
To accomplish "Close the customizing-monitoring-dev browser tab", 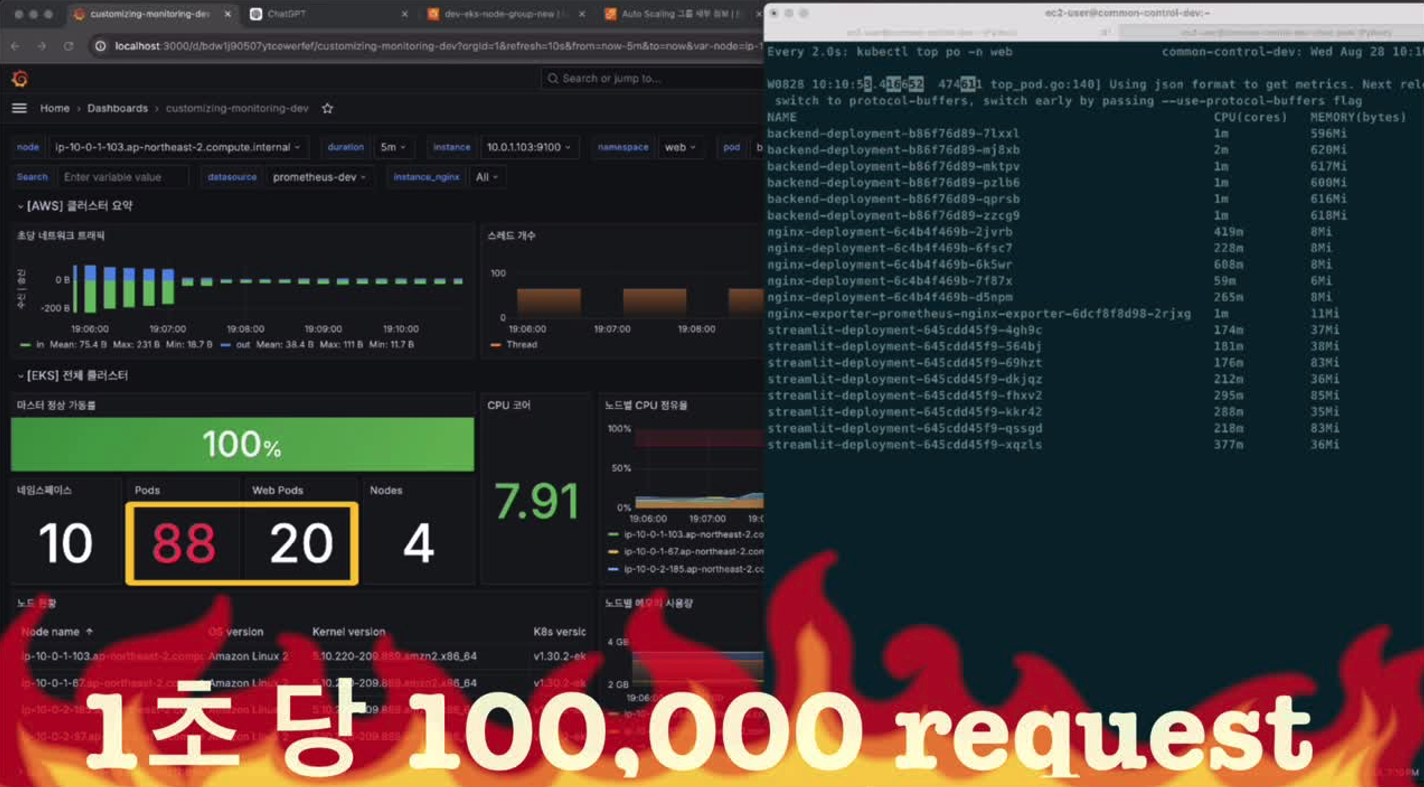I will pyautogui.click(x=228, y=14).
